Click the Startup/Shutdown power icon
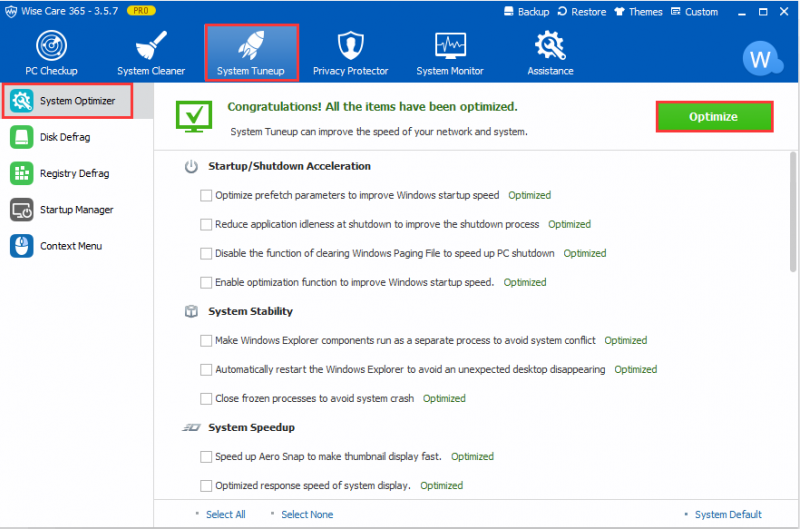This screenshot has height=529, width=800. [x=191, y=166]
